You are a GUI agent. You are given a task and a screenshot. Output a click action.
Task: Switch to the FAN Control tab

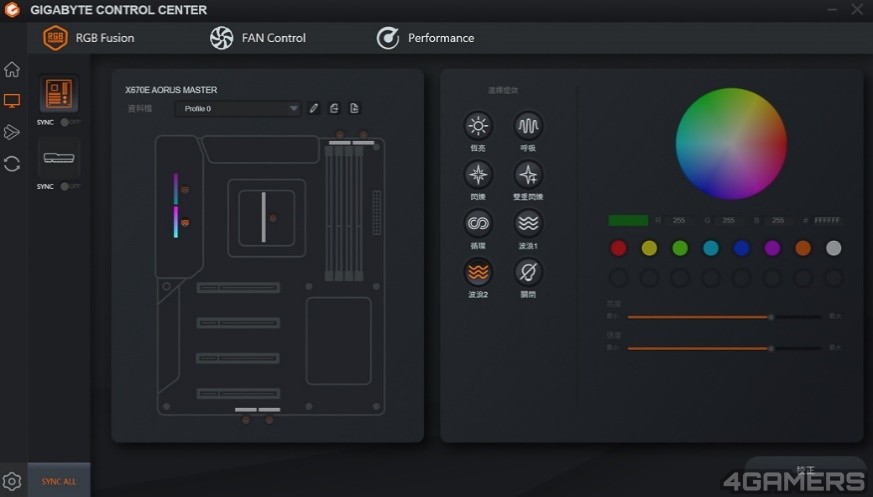tap(258, 38)
